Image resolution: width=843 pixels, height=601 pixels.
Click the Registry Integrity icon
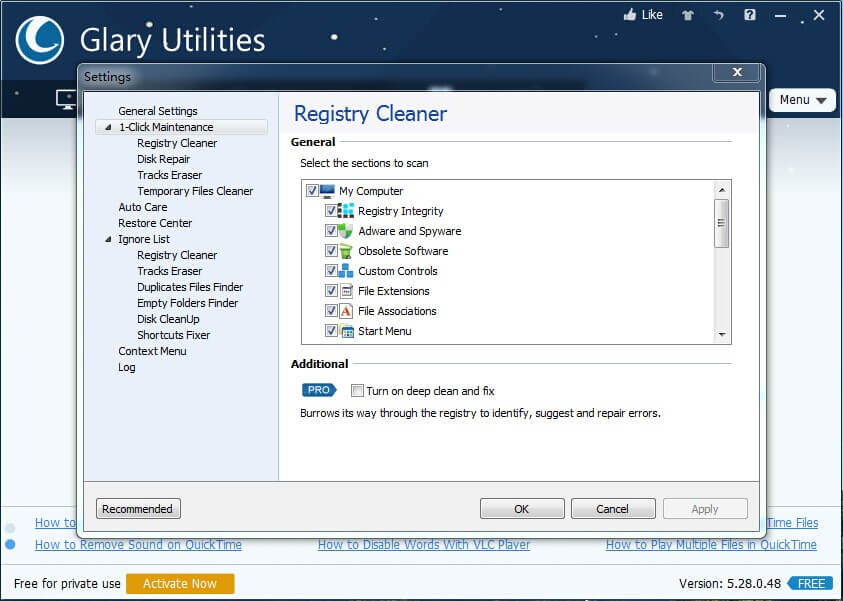click(346, 211)
